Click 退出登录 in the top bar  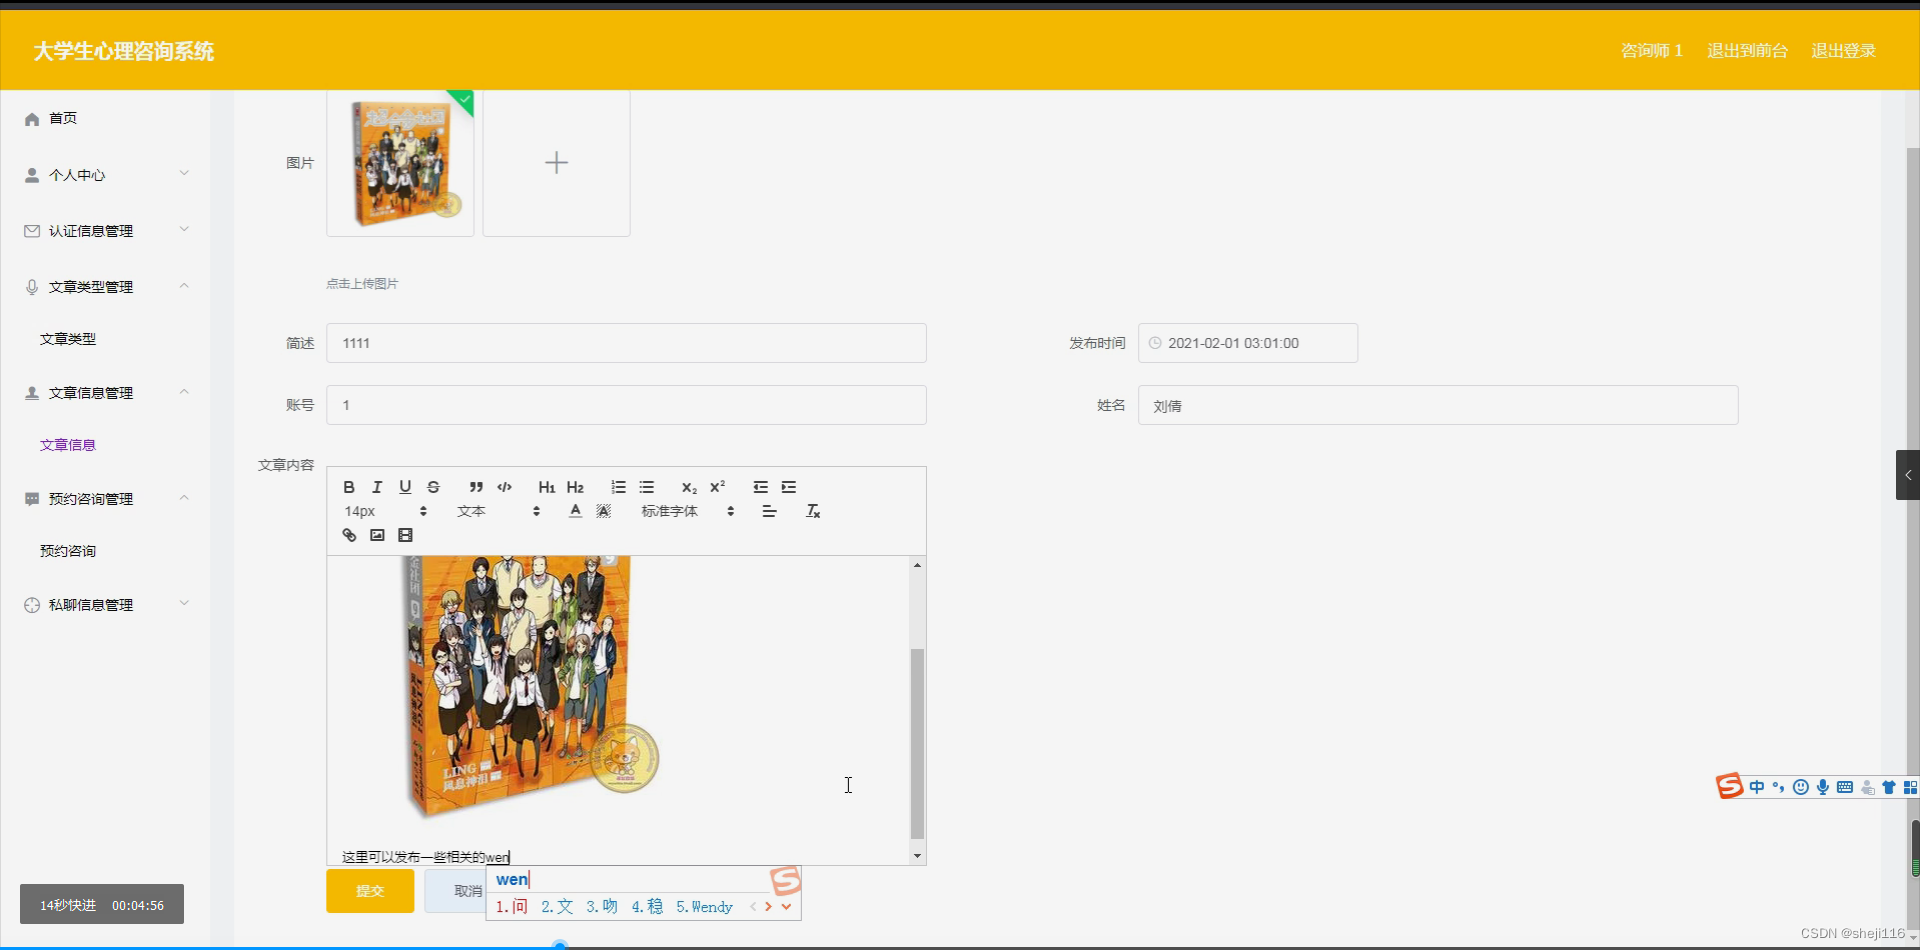pos(1843,50)
